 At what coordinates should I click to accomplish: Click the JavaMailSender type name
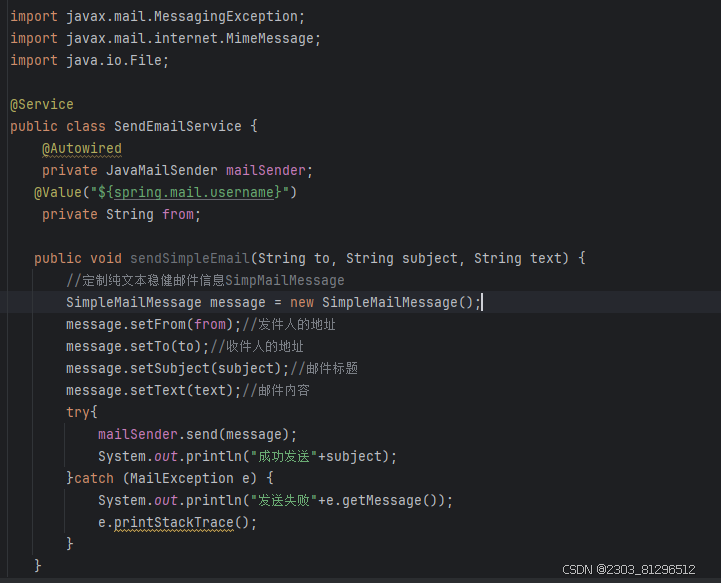tap(161, 171)
